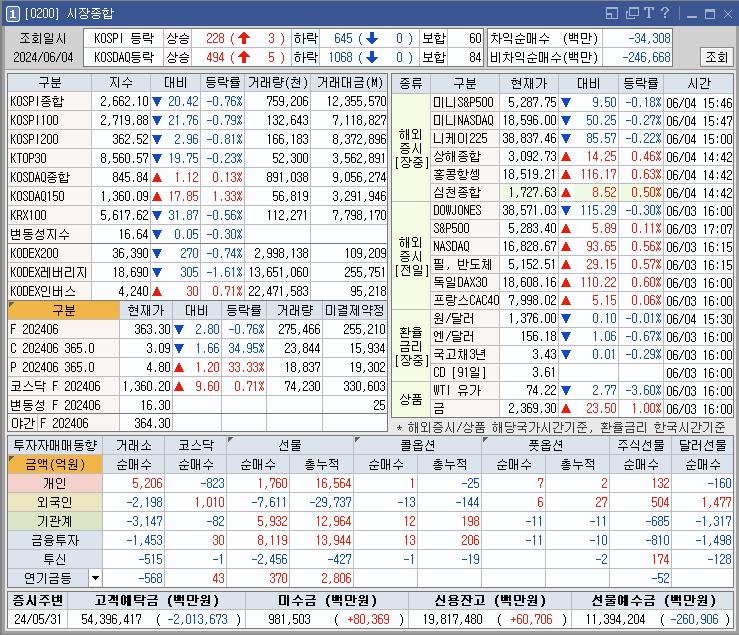The image size is (739, 635).
Task: Select the KTOP30 row label
Action: [x=49, y=158]
